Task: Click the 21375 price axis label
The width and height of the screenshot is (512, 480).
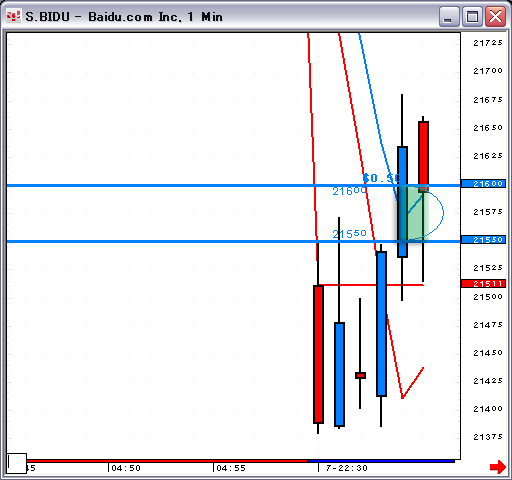Action: point(488,437)
